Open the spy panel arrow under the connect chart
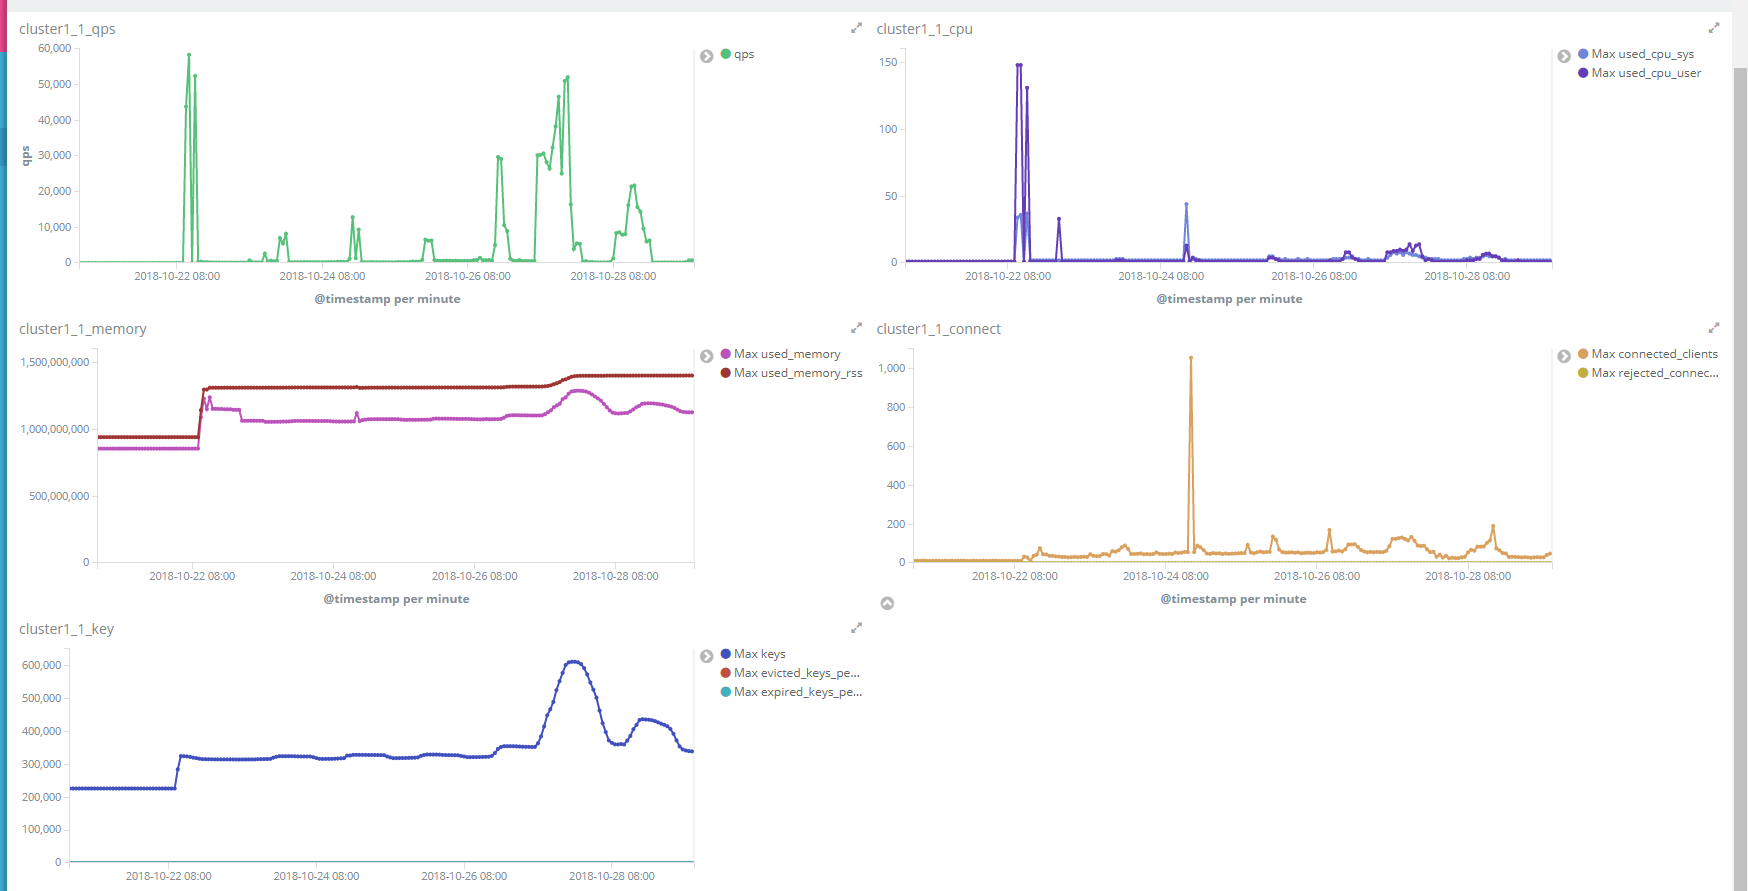This screenshot has width=1748, height=891. 887,603
